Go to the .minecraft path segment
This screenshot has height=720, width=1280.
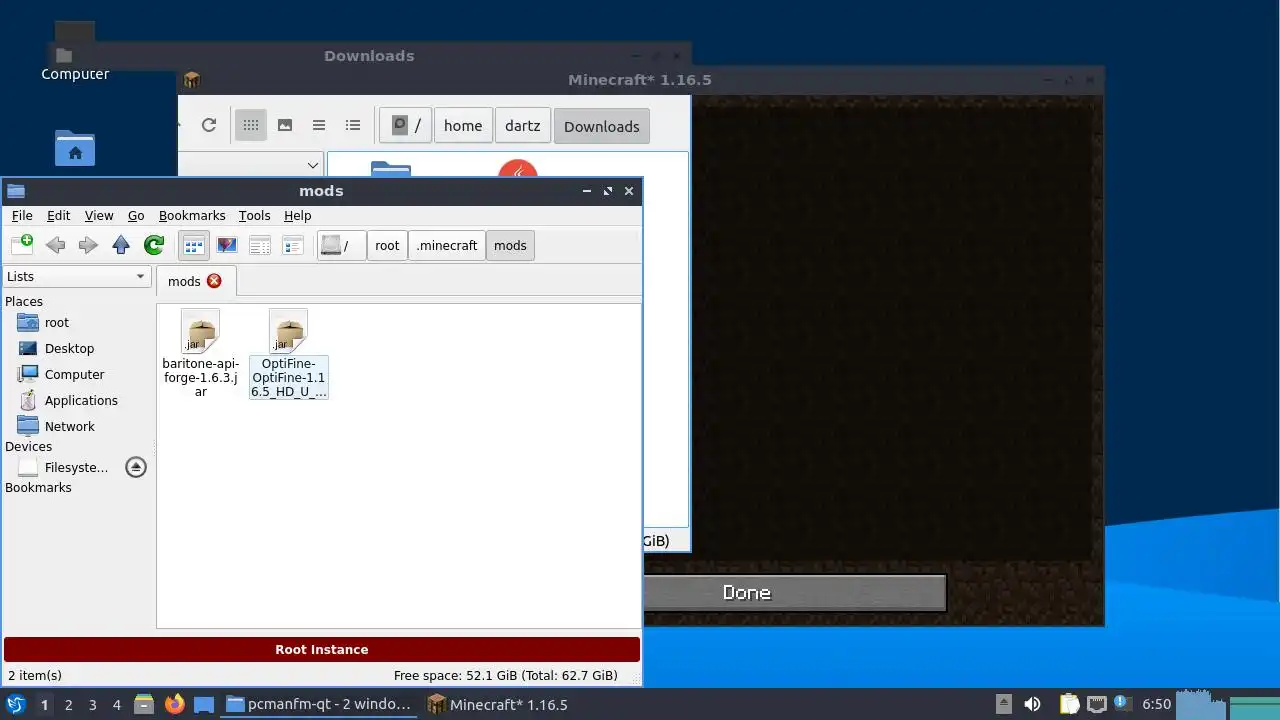click(x=447, y=245)
